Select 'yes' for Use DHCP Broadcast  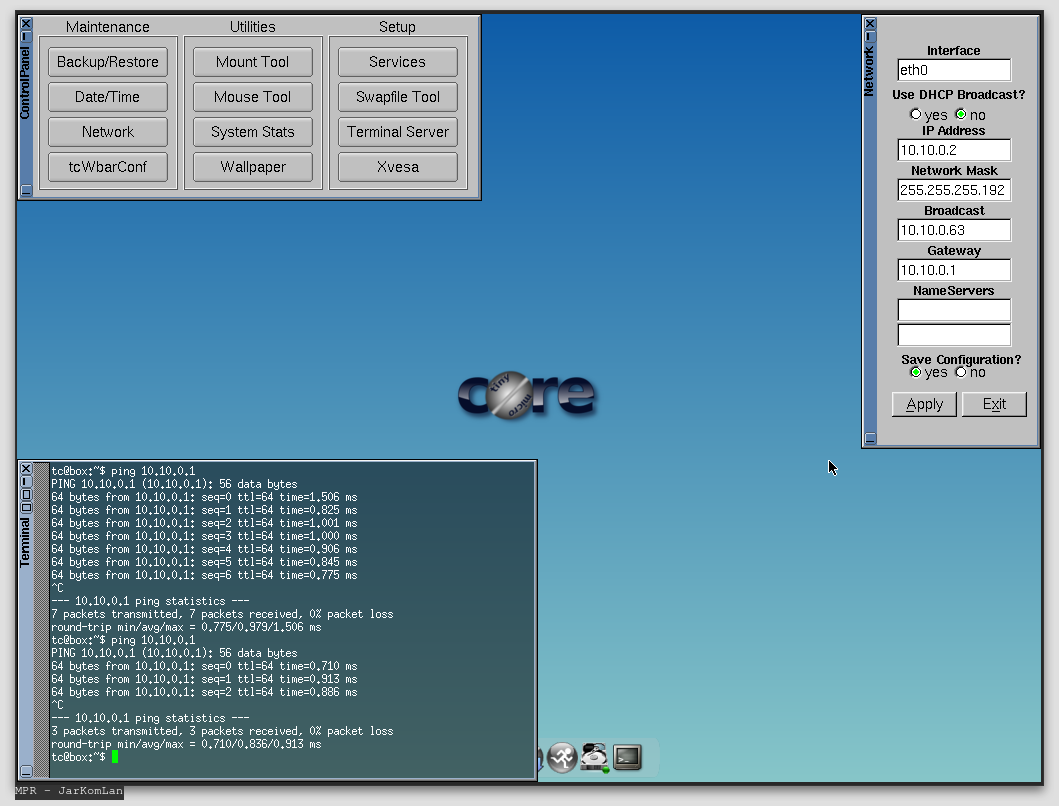pos(915,114)
